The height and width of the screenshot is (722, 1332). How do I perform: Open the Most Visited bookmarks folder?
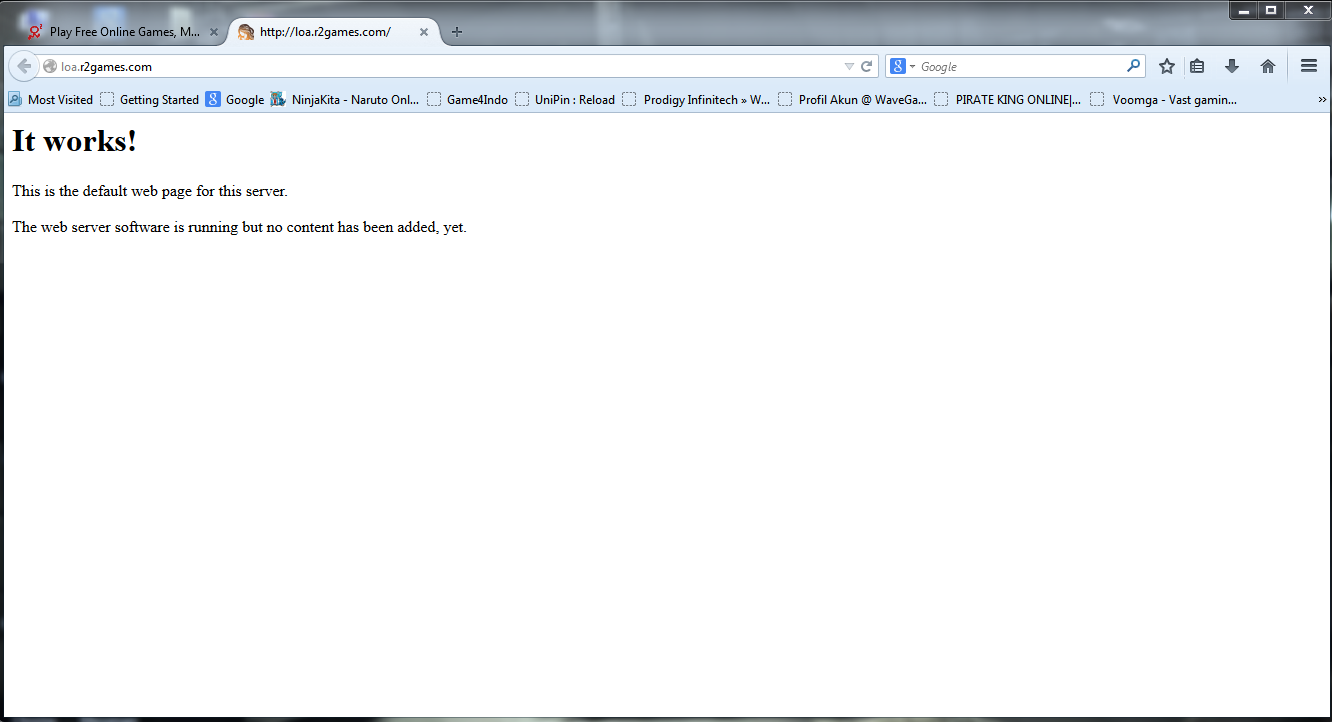click(50, 100)
